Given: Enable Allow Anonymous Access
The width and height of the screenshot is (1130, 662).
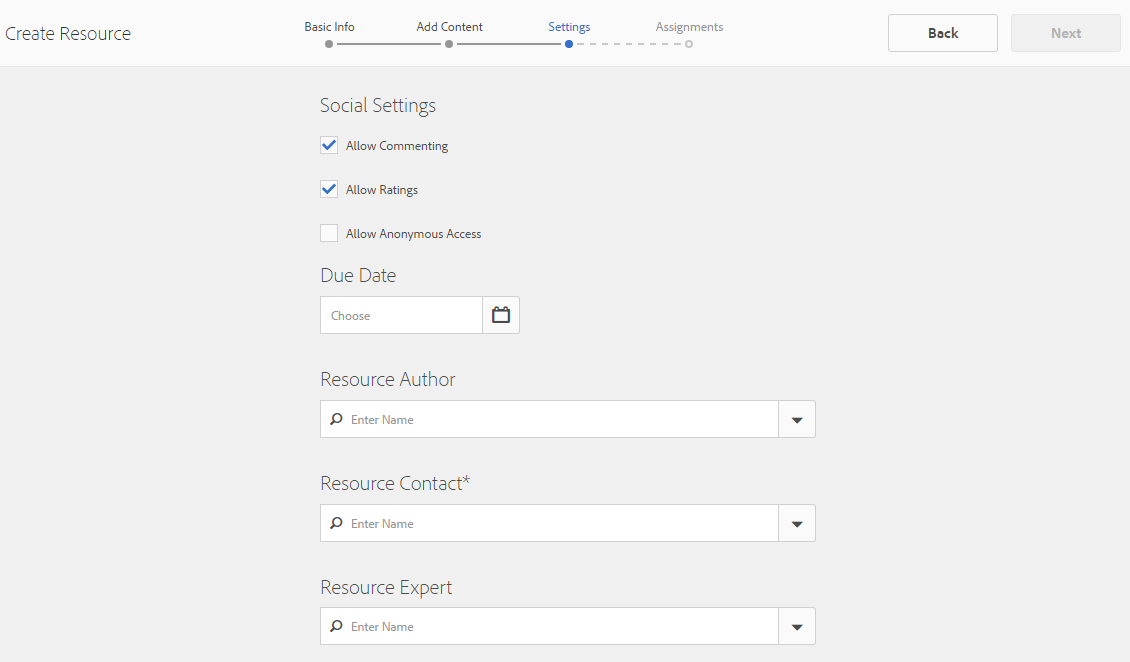Looking at the screenshot, I should click(329, 233).
